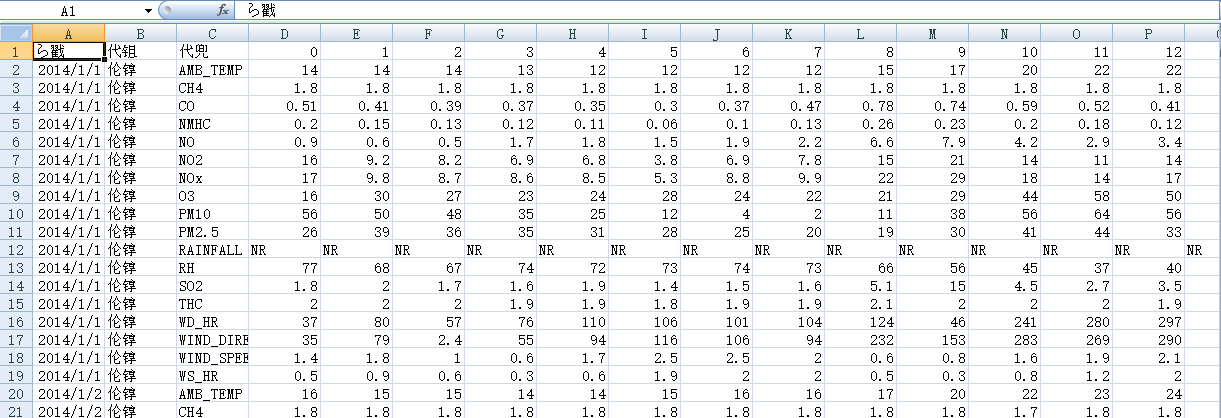Select row 12 header
1221x418 pixels.
(16, 250)
